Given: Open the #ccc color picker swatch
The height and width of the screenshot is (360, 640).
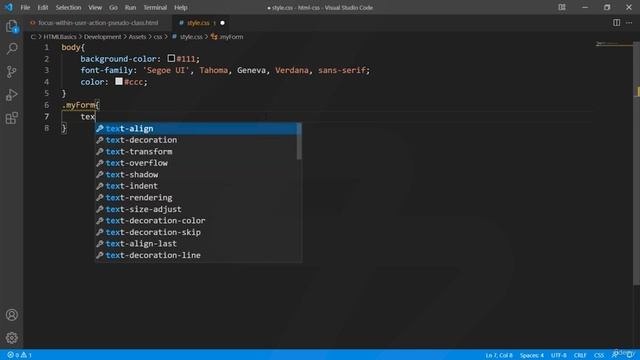Looking at the screenshot, I should pos(119,82).
